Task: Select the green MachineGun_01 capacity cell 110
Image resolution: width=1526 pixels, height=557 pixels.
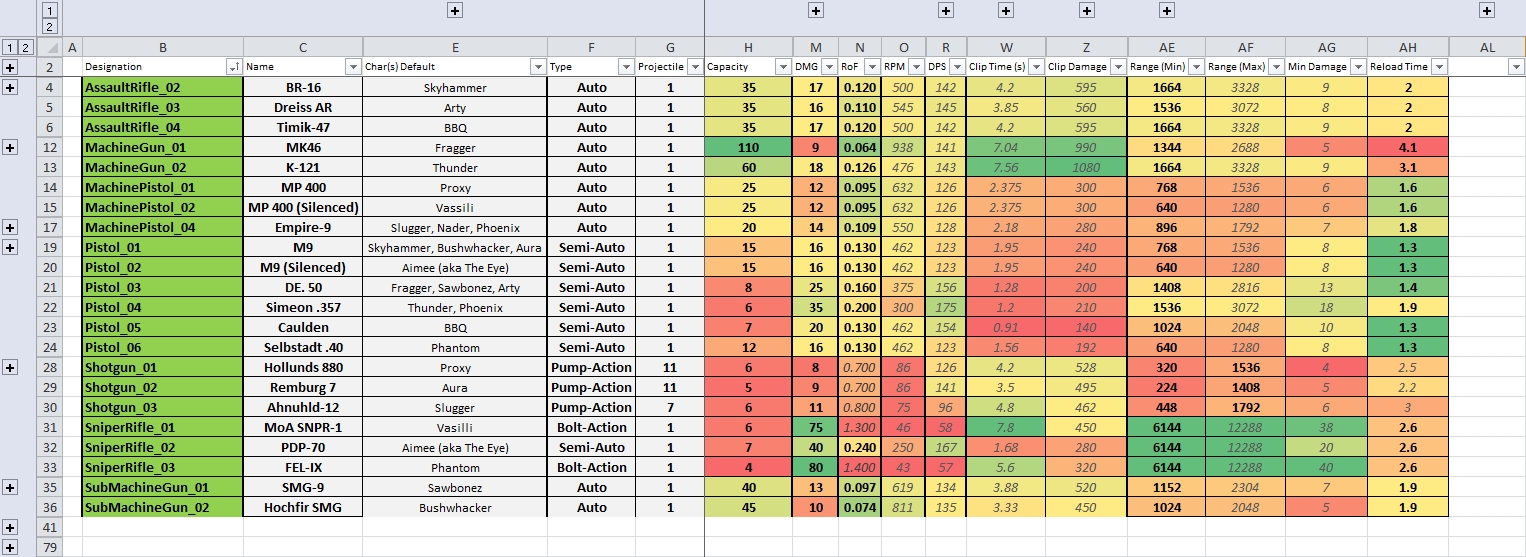Action: click(749, 148)
